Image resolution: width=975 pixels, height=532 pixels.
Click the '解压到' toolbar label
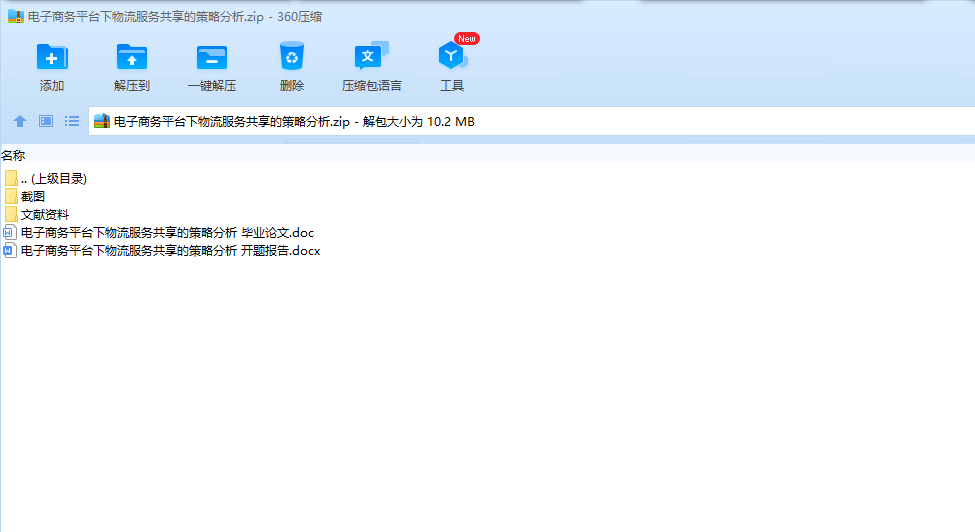pos(132,86)
